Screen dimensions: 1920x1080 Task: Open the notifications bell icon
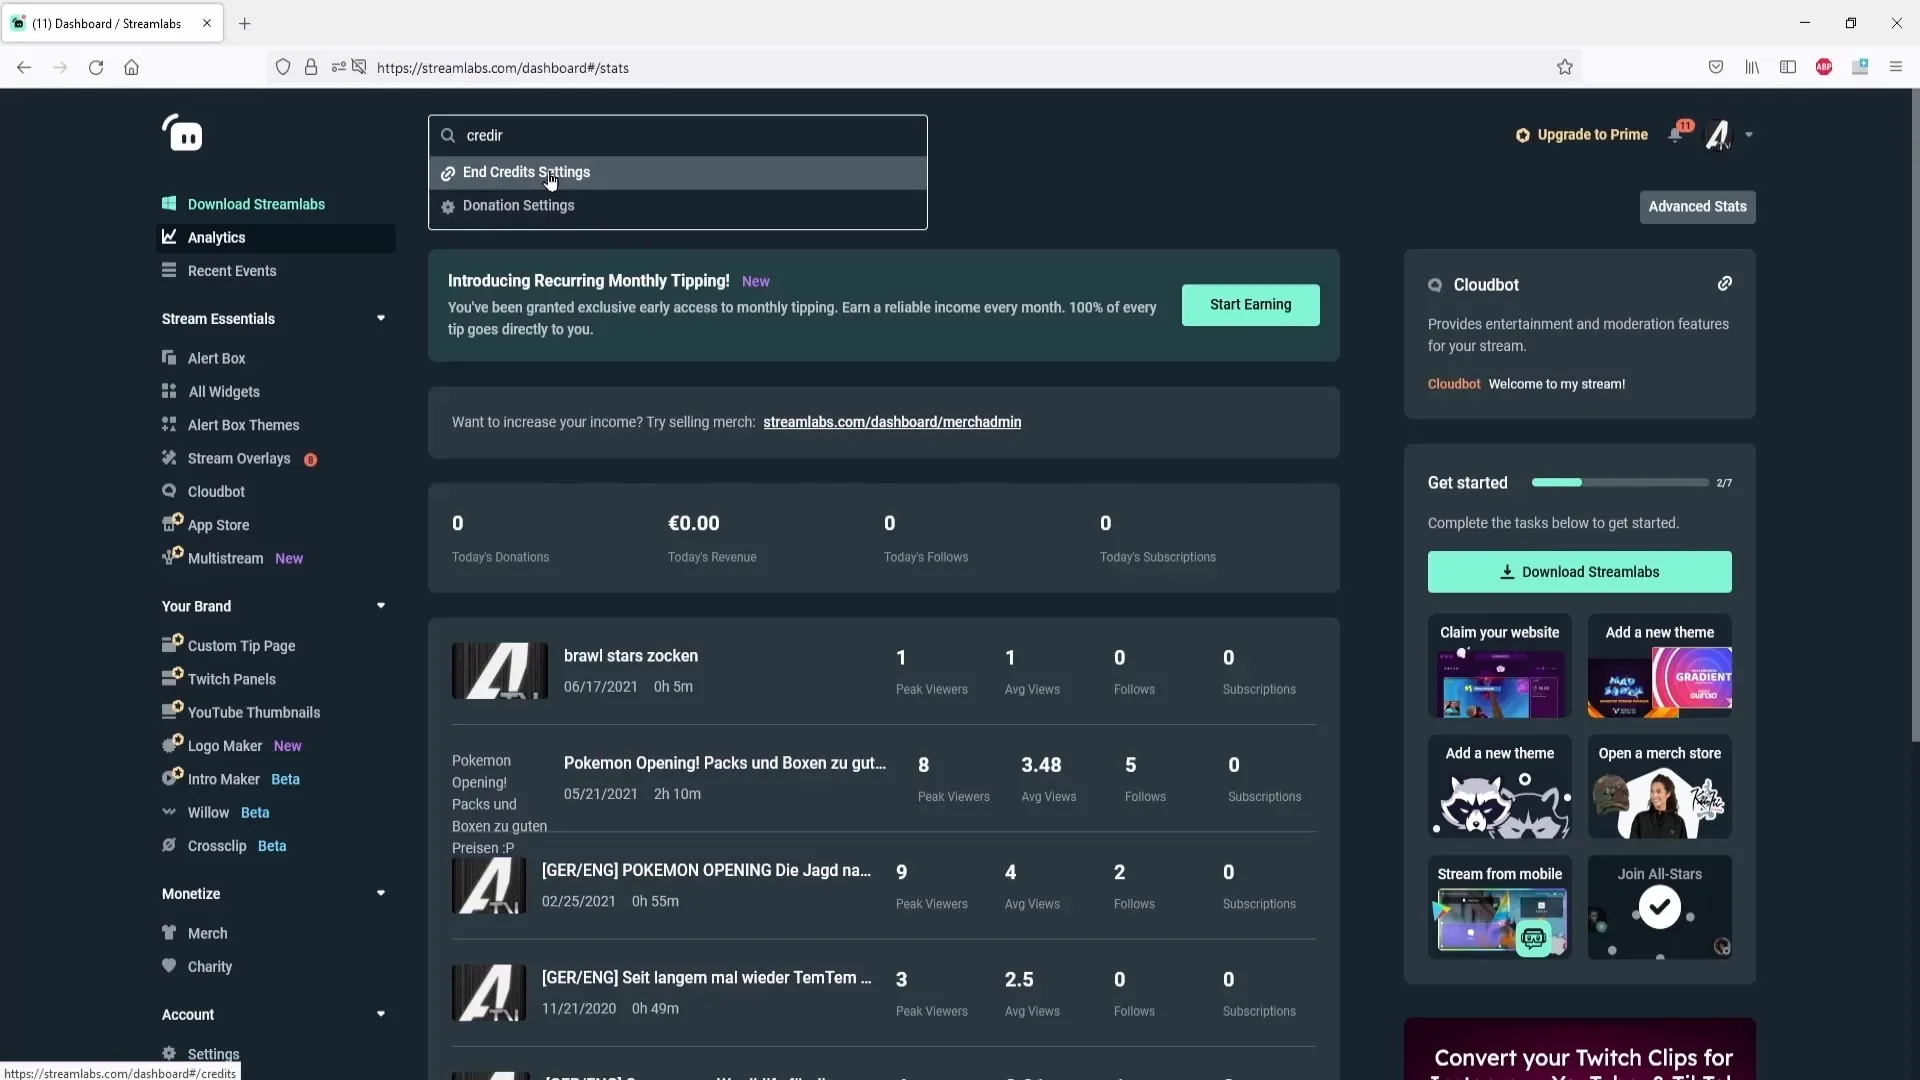tap(1676, 135)
